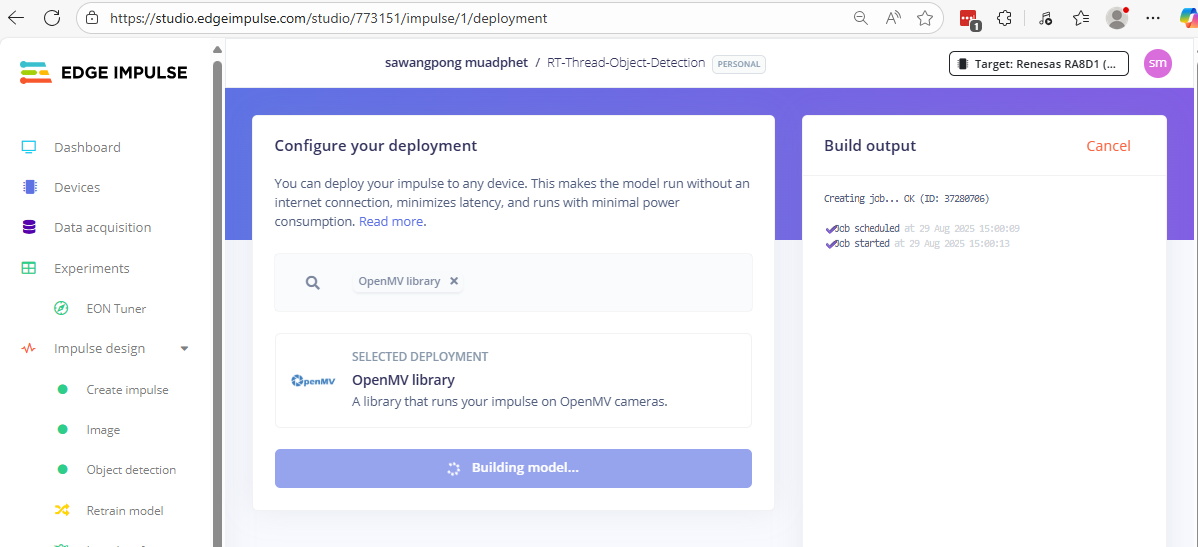Refresh the browser page
The height and width of the screenshot is (547, 1198).
[x=52, y=18]
